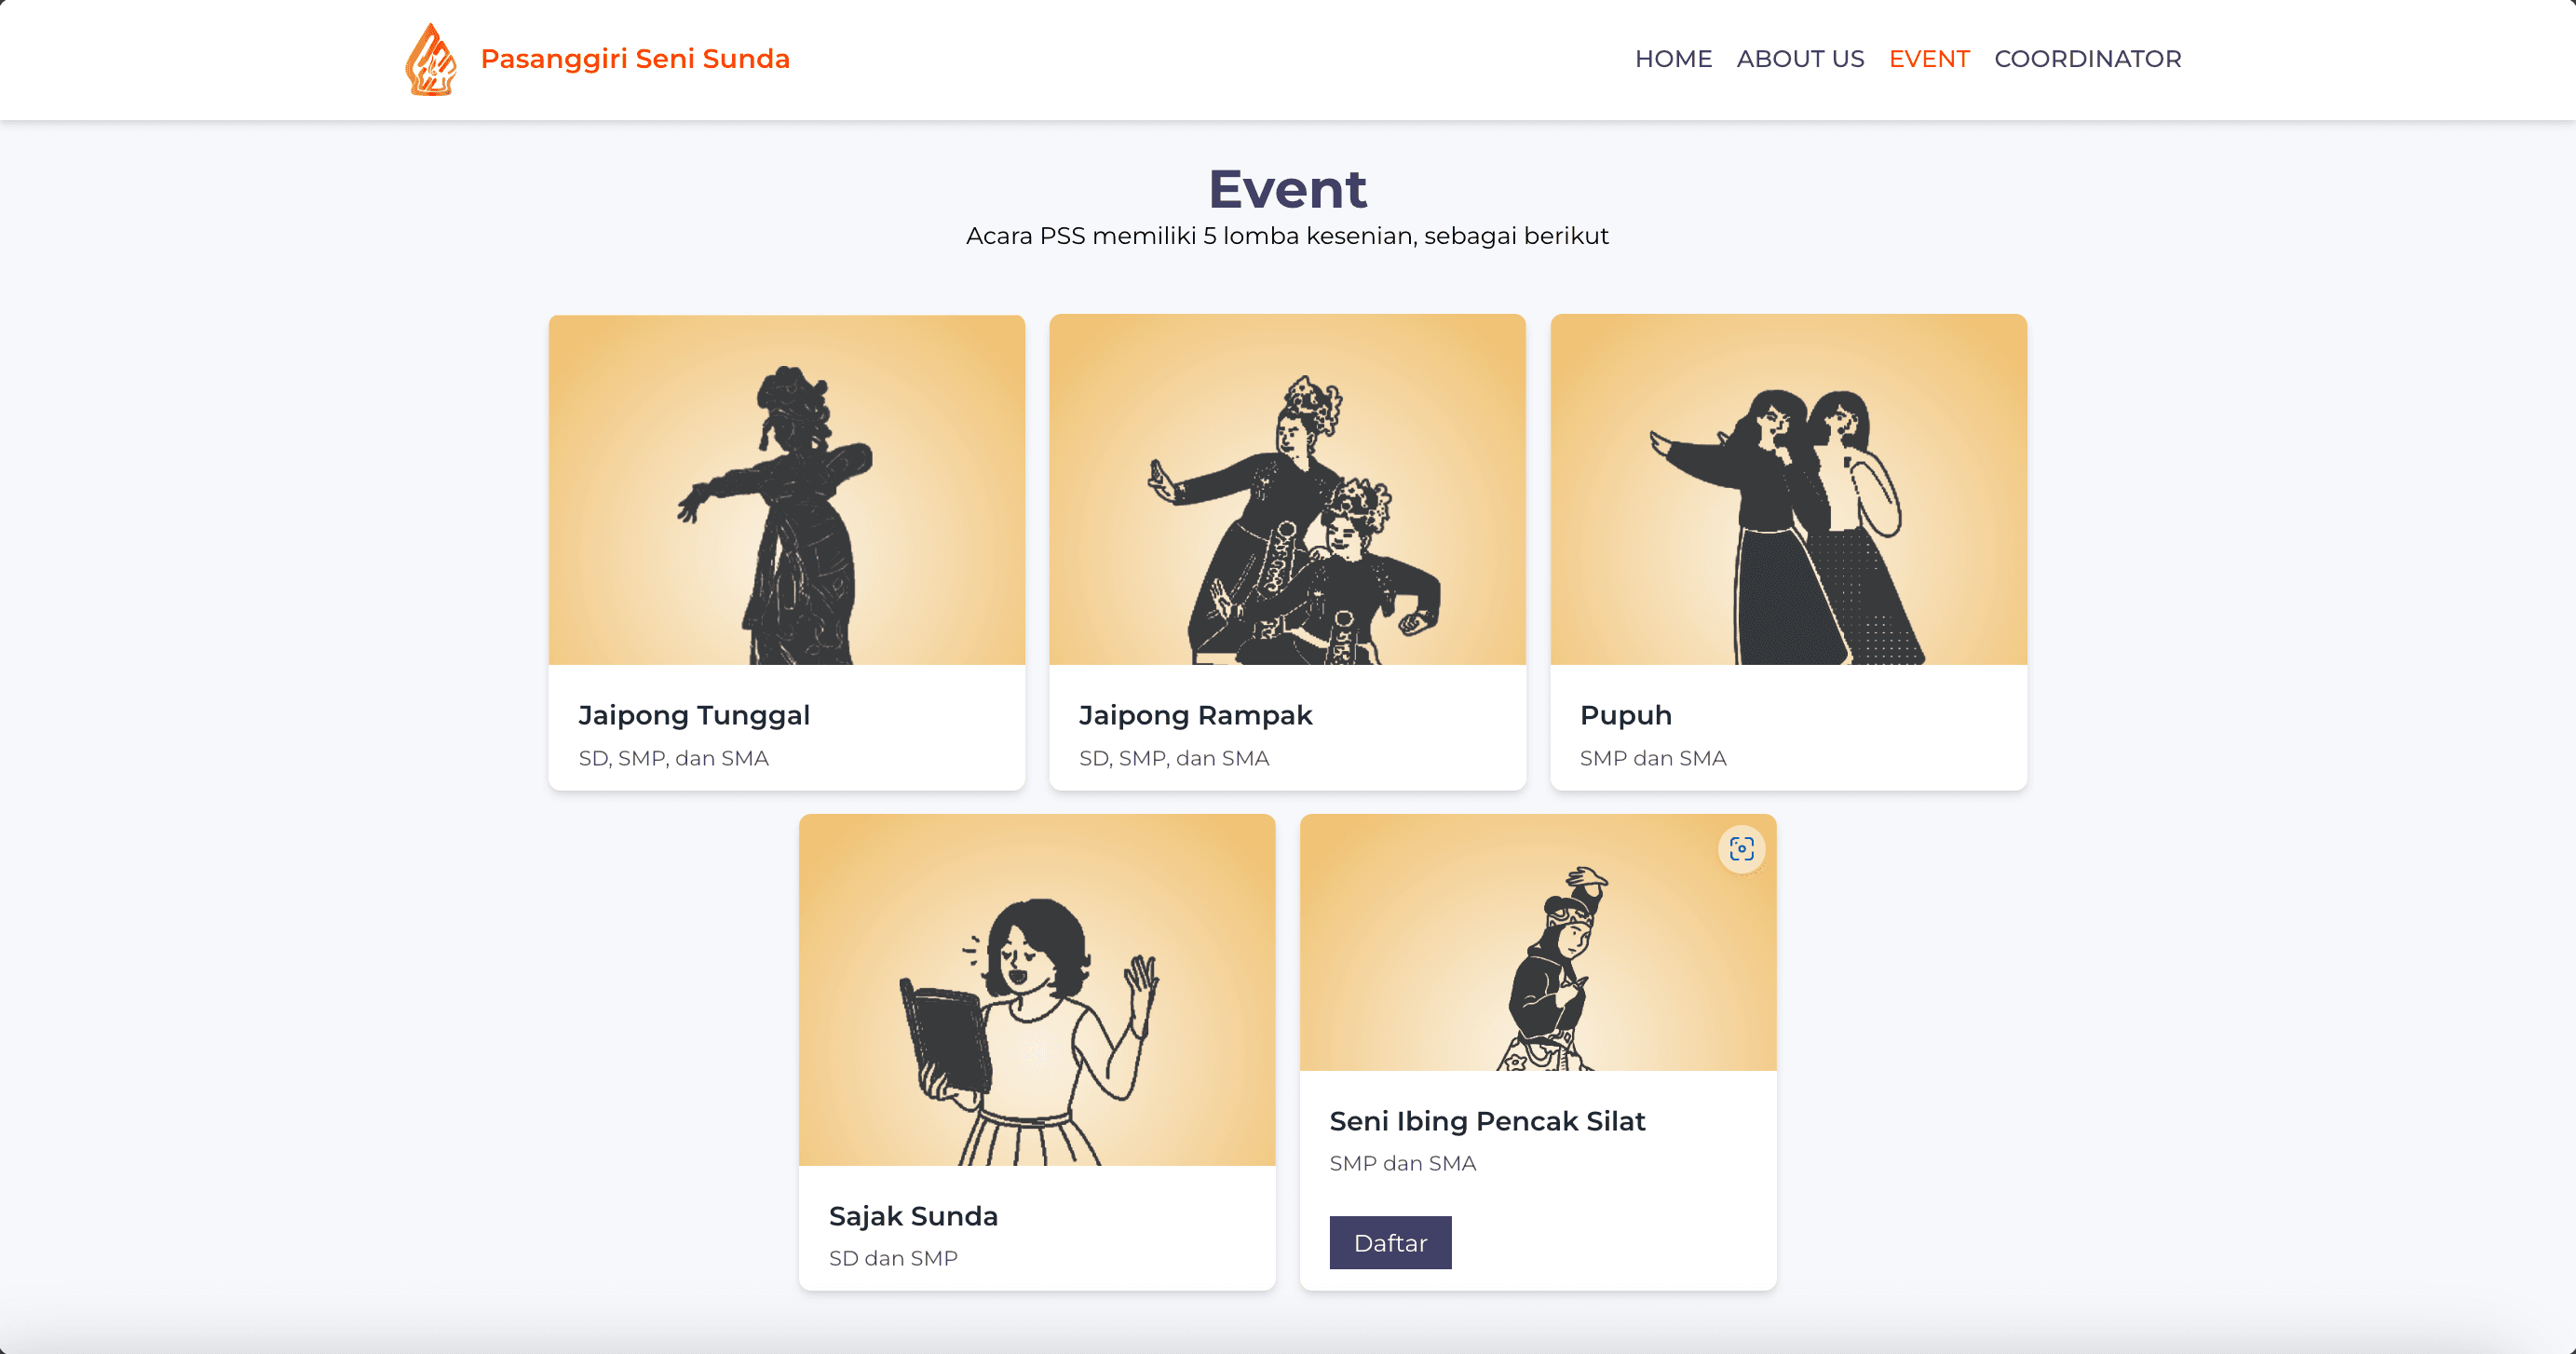Click the Pasanggiri Seni Sunda brand link
This screenshot has height=1354, width=2576.
[x=635, y=59]
